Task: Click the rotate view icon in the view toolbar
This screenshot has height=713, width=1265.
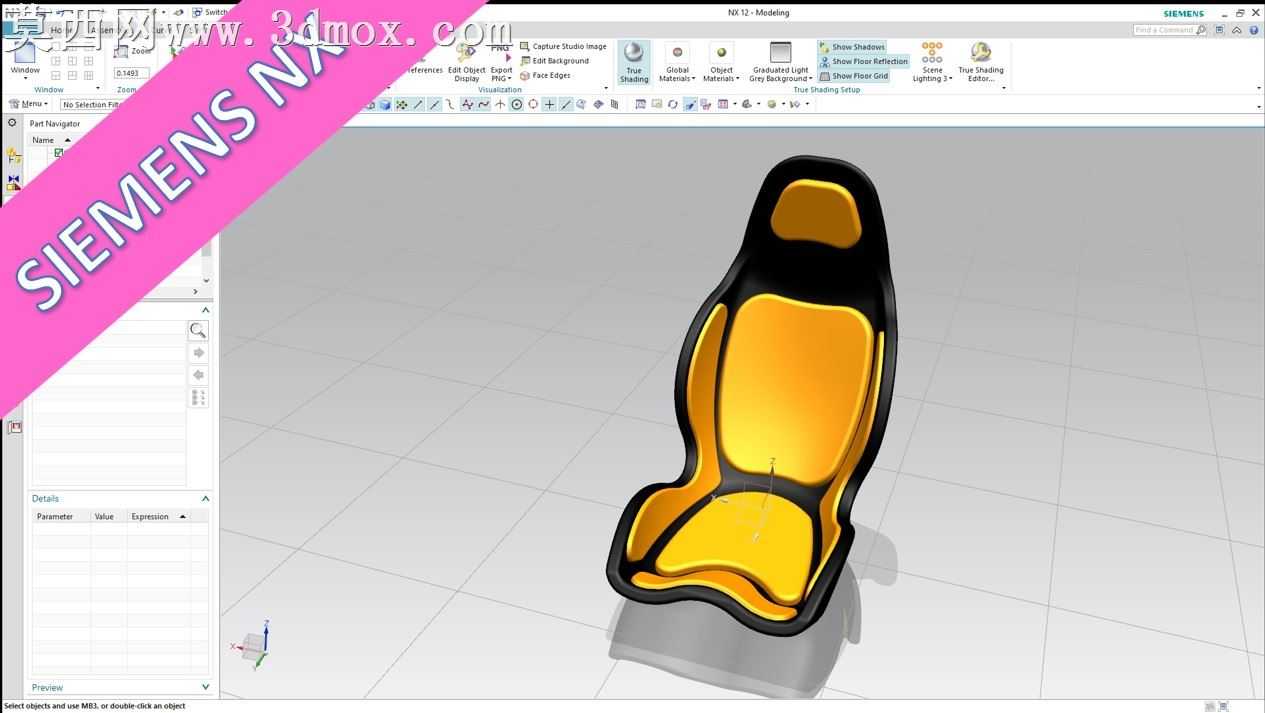Action: 673,104
